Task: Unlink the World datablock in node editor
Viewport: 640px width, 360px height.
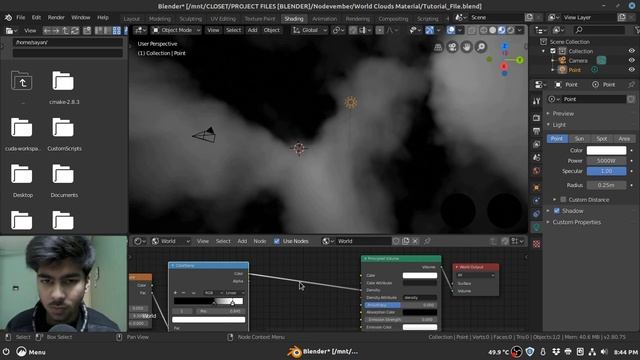Action: [415, 241]
